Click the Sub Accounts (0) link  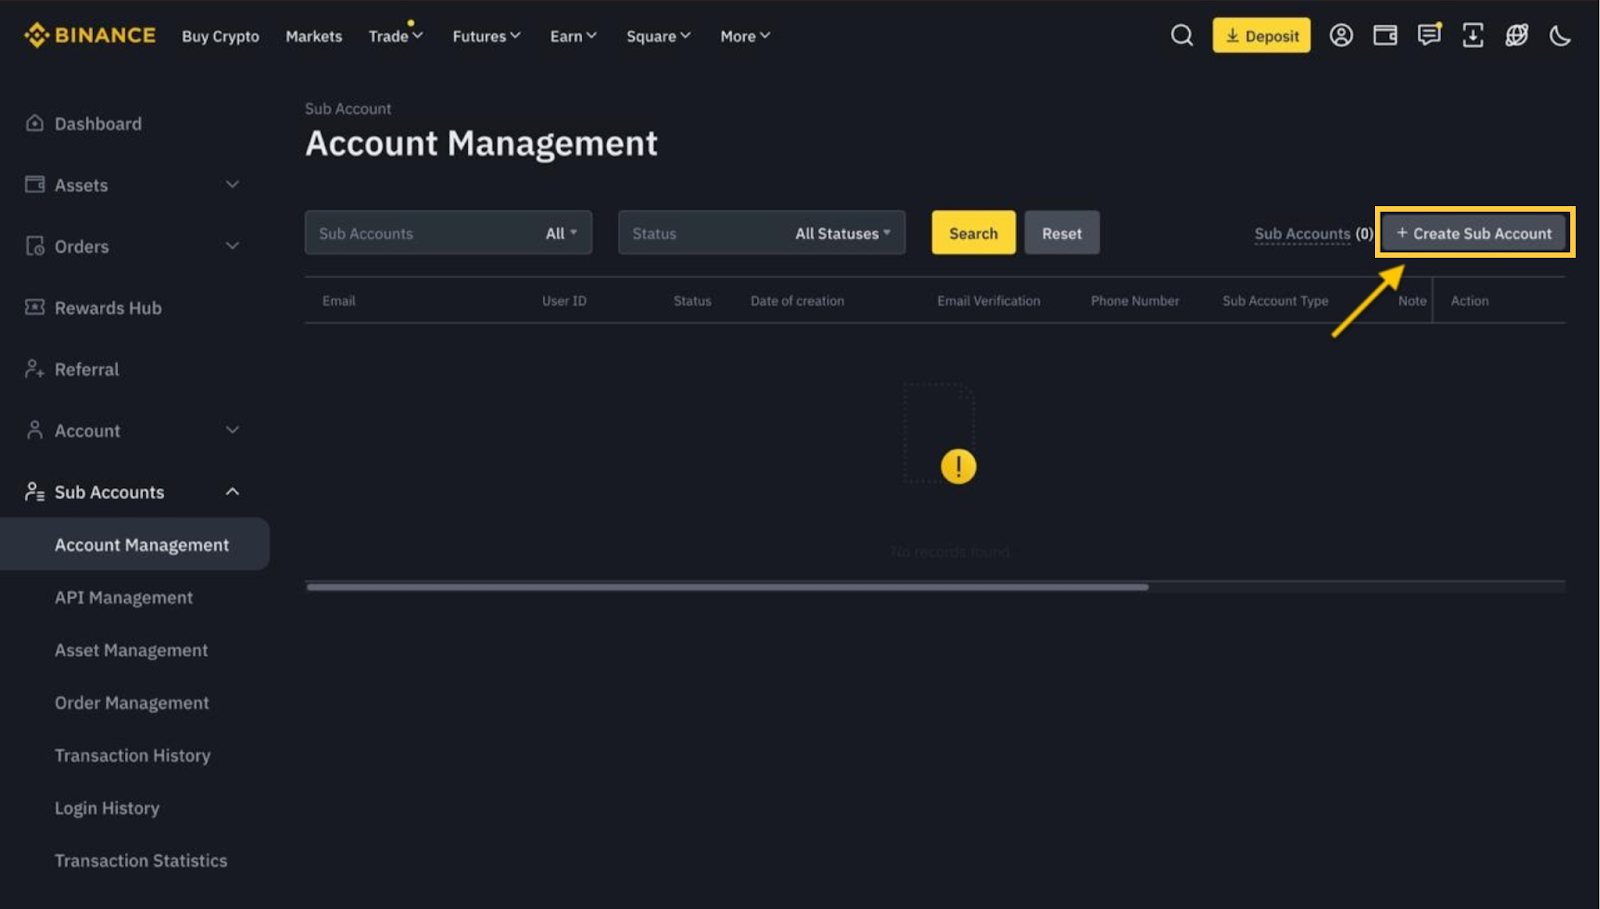point(1314,233)
